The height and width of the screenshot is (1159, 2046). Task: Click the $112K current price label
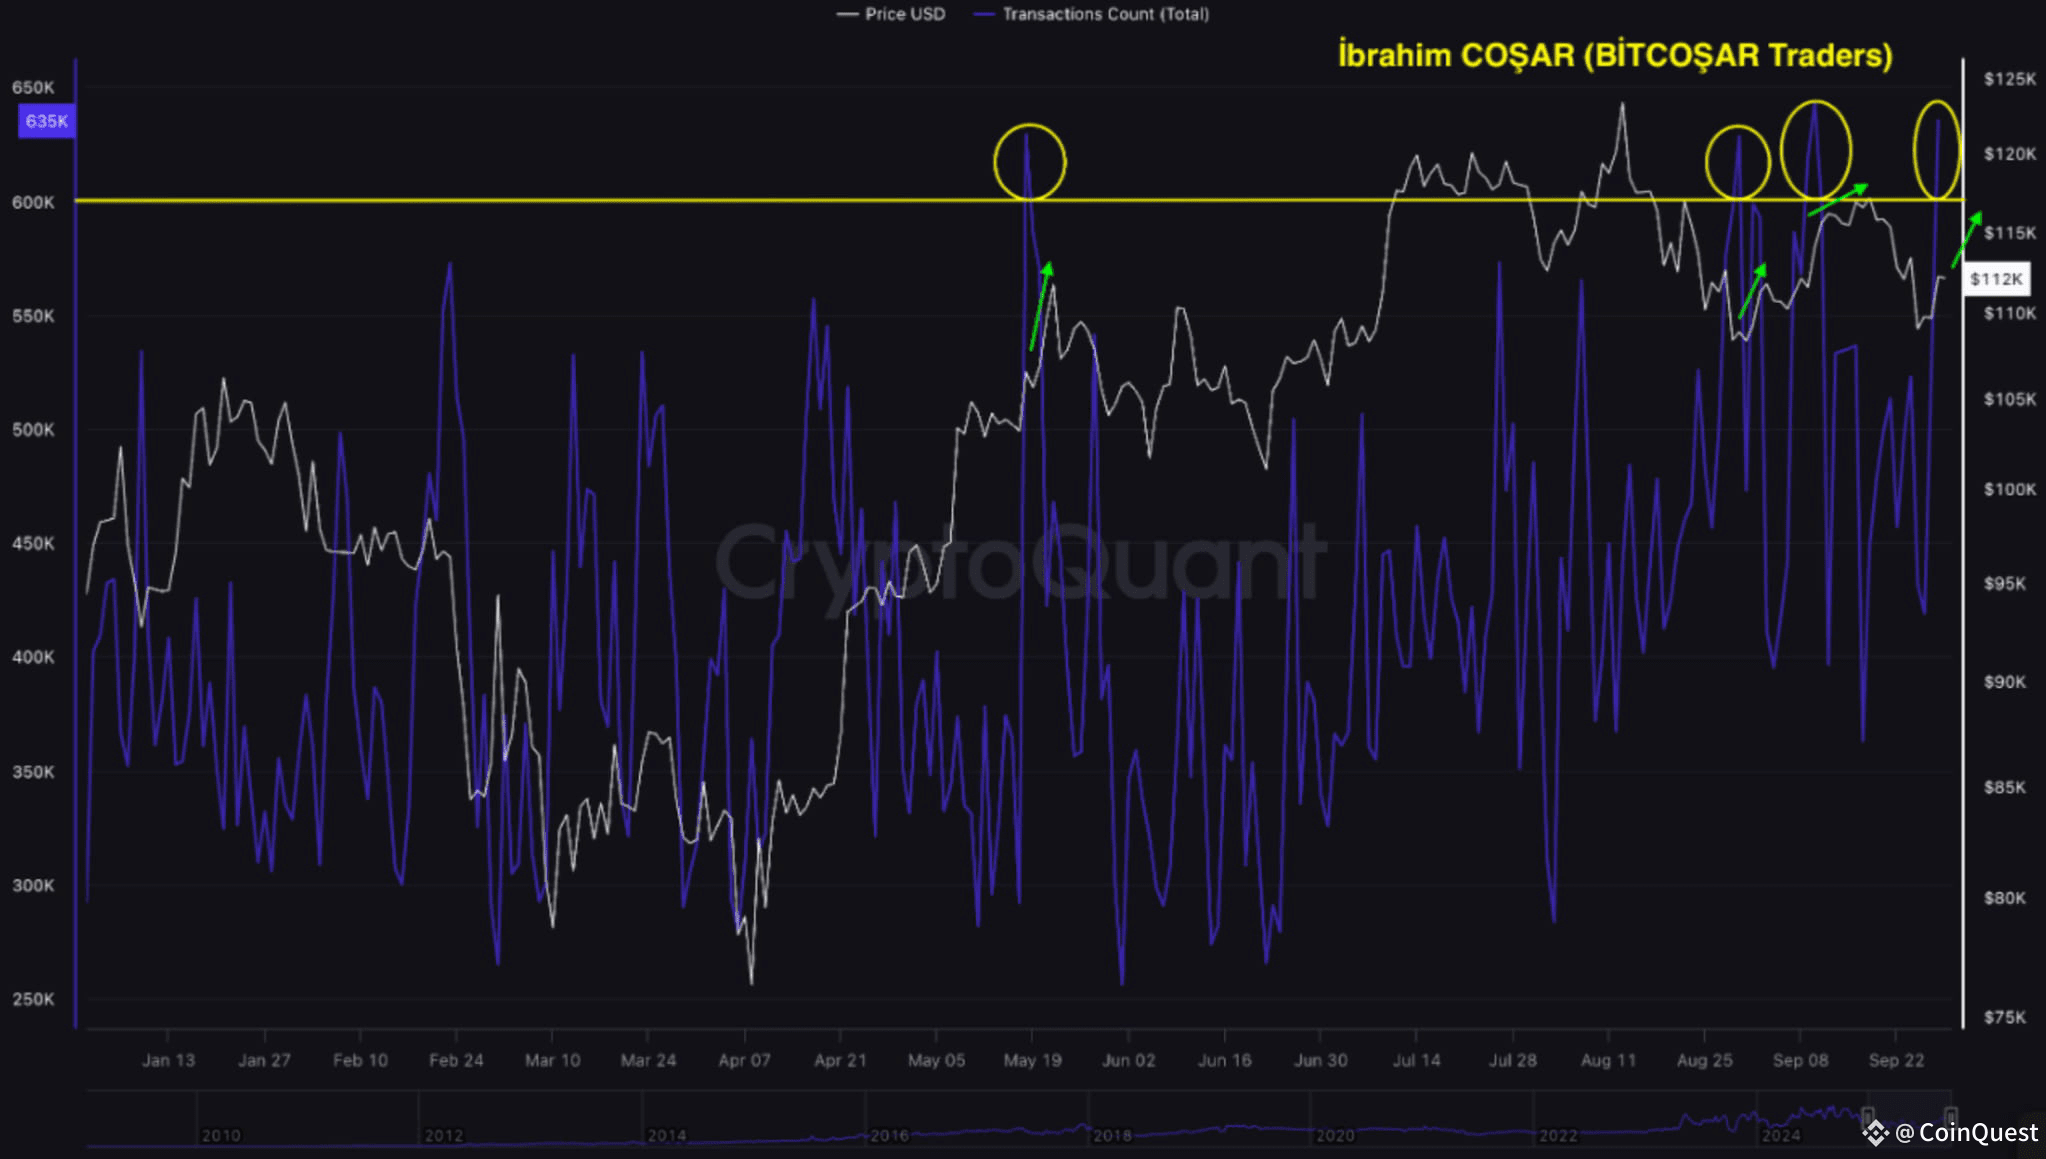pos(1996,279)
